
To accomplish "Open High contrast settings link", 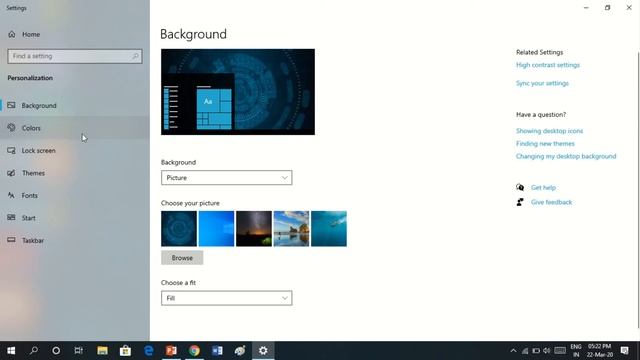I will click(x=548, y=65).
